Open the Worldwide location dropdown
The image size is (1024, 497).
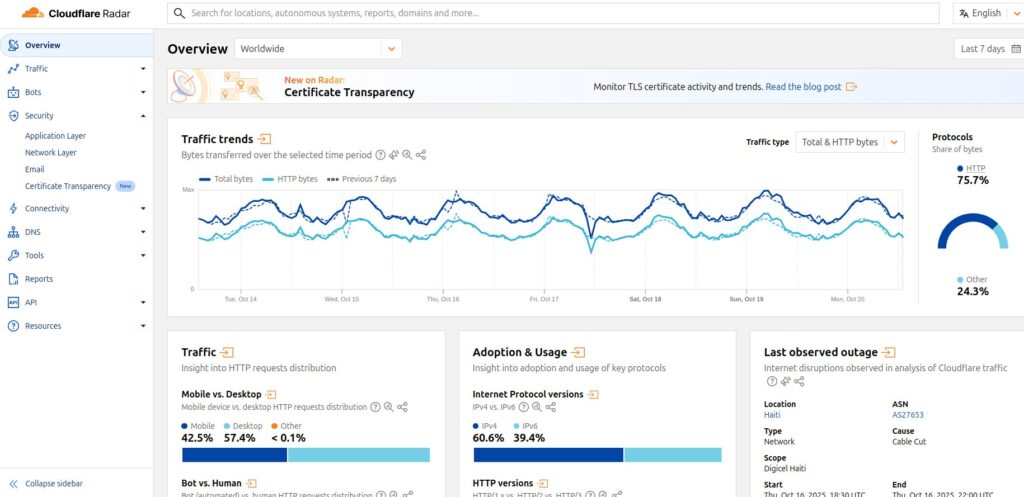click(x=318, y=48)
